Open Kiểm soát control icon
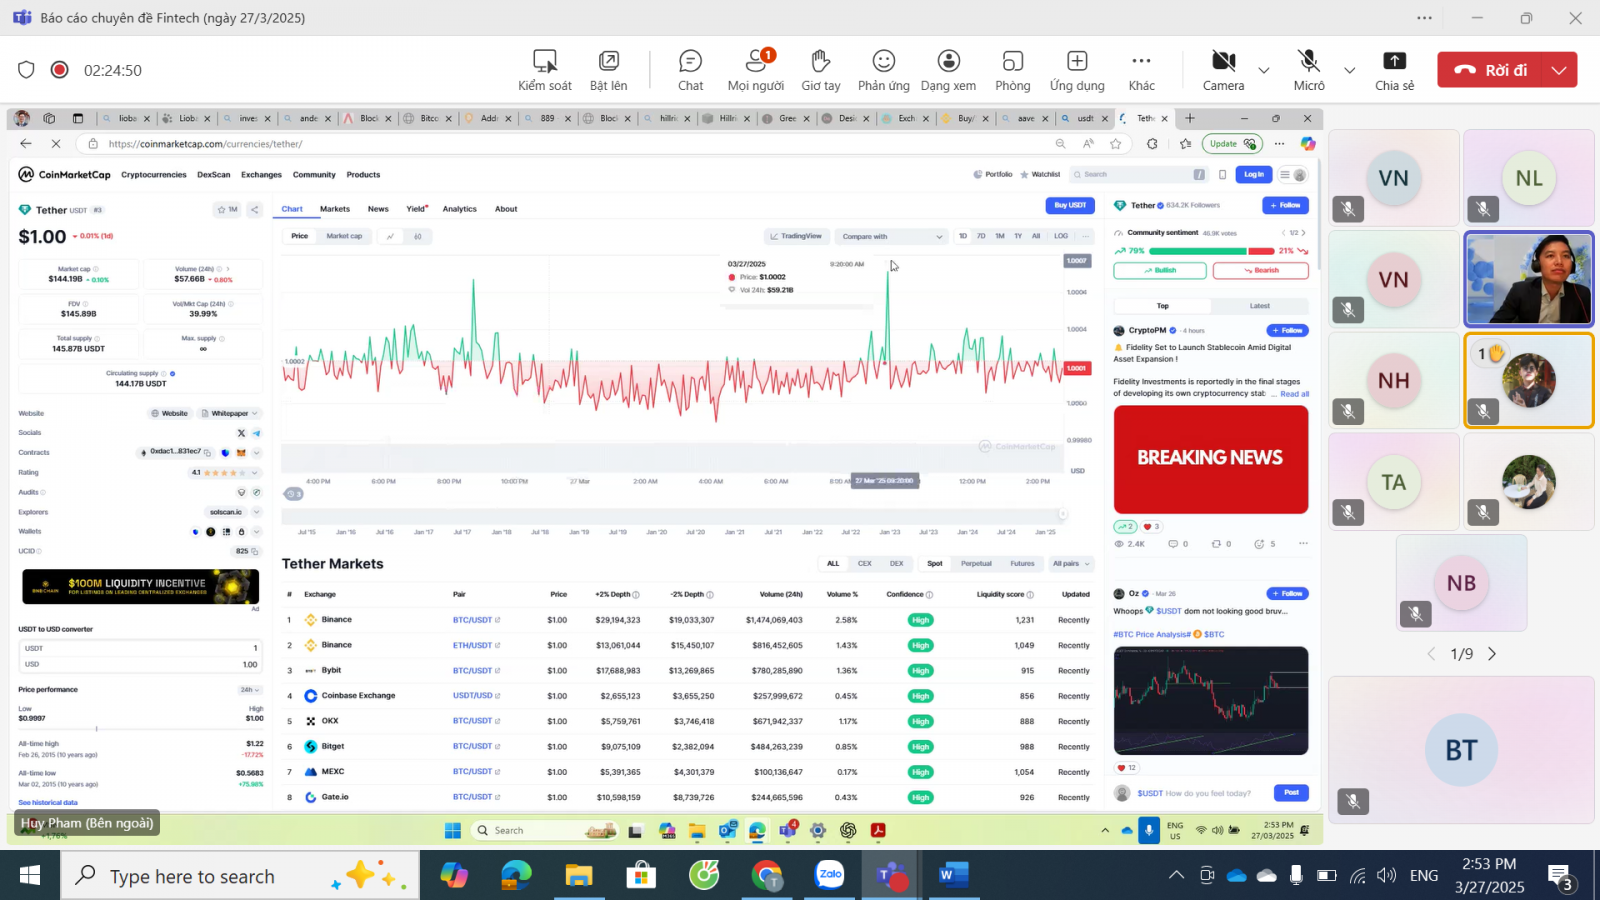1600x900 pixels. click(x=545, y=70)
